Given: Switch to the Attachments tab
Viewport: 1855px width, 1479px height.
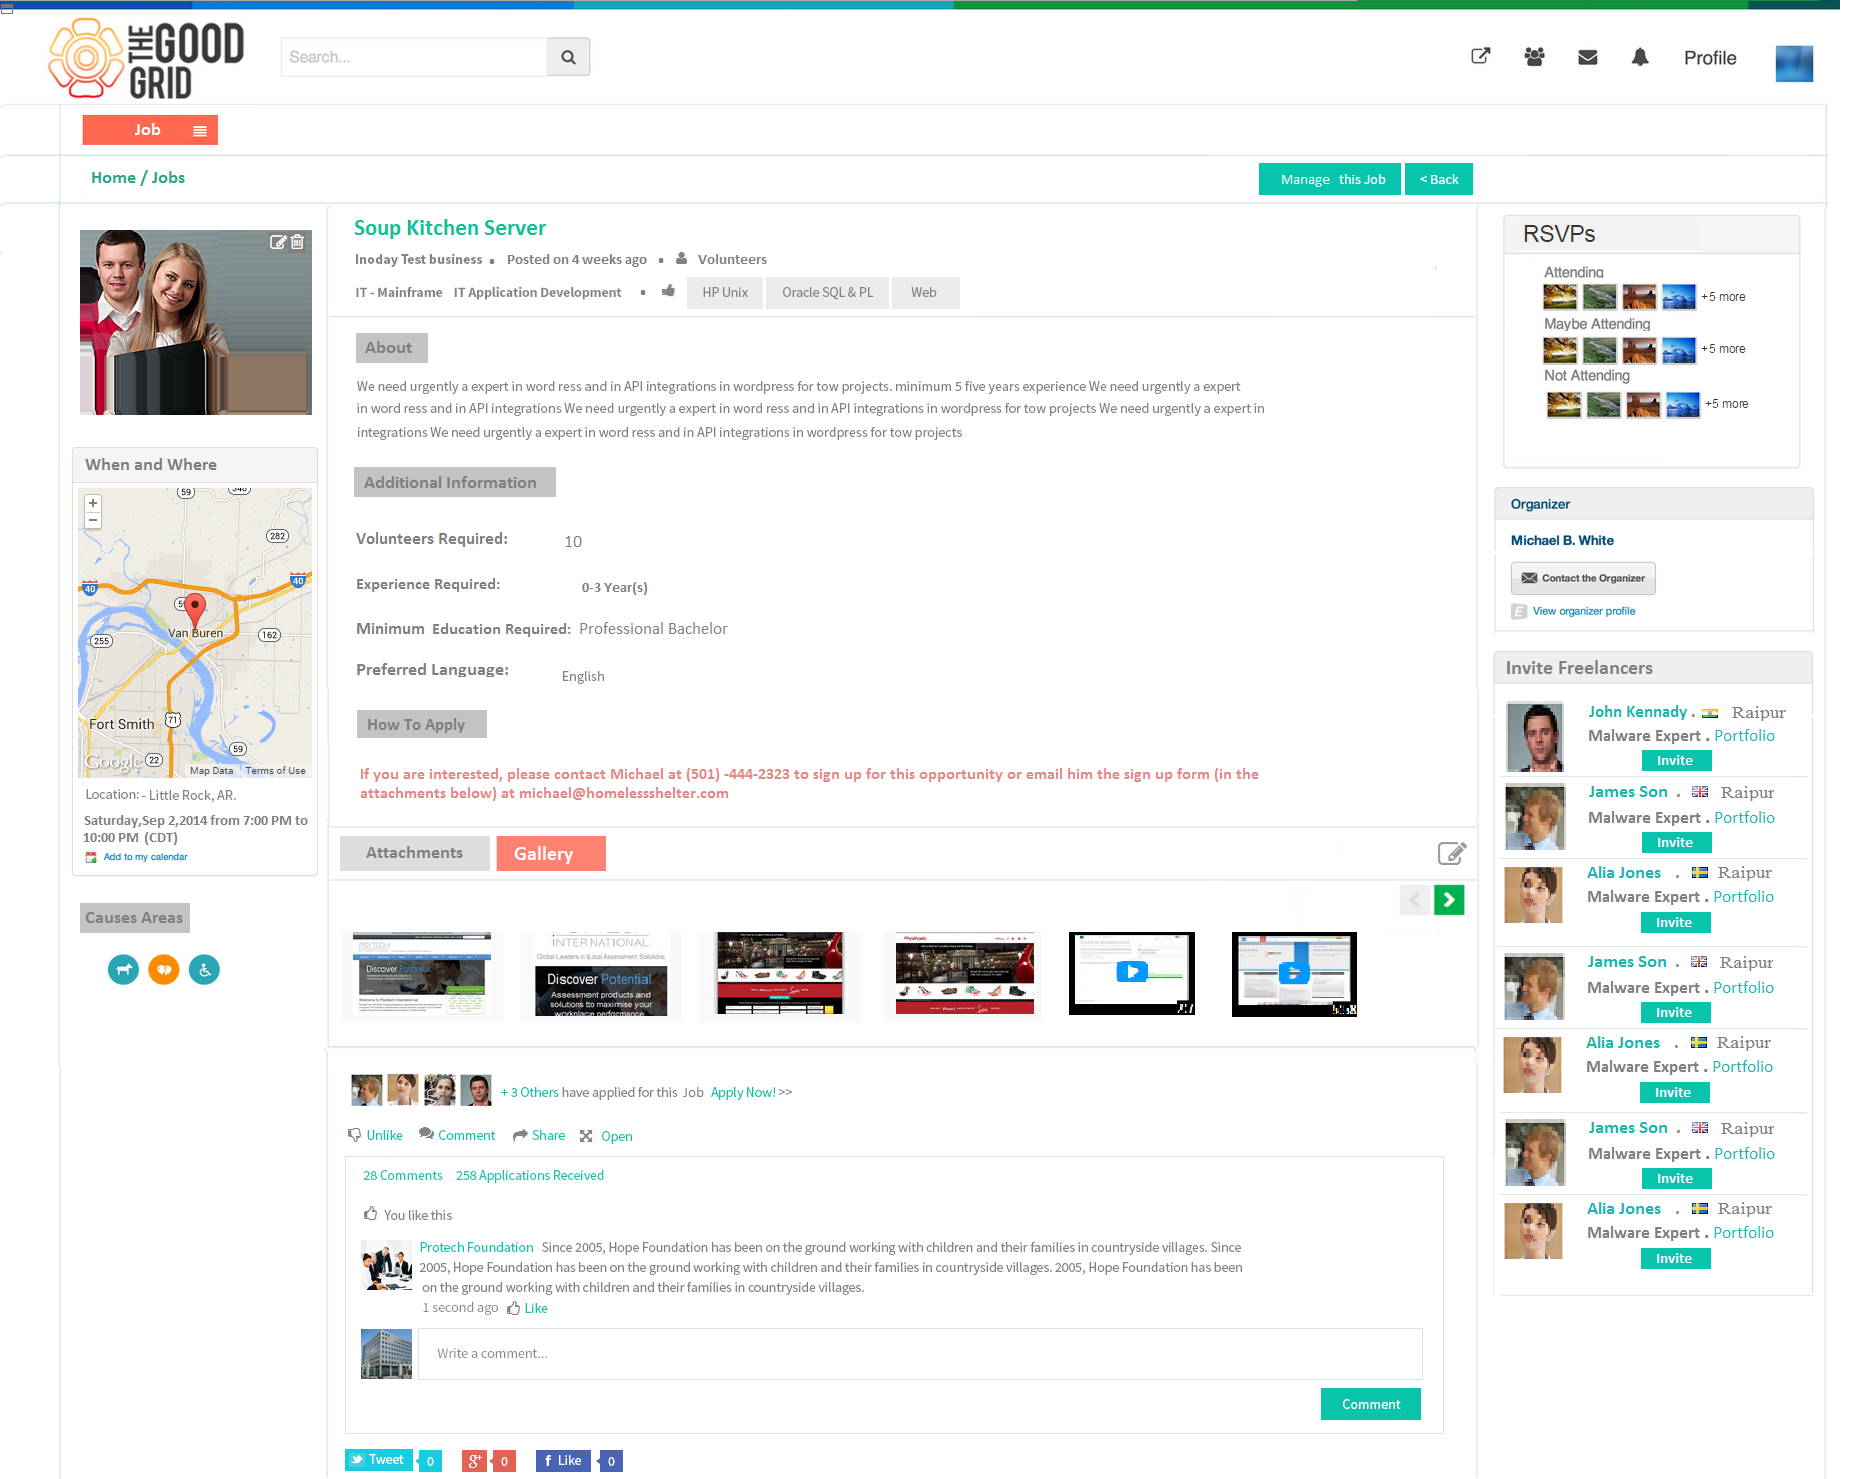Looking at the screenshot, I should [415, 853].
